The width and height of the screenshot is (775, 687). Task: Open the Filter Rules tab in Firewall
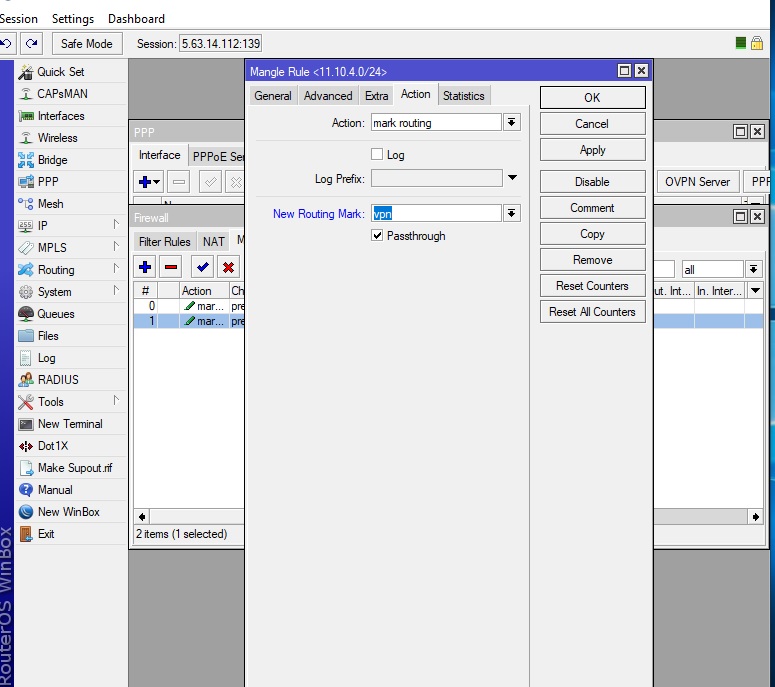(164, 242)
